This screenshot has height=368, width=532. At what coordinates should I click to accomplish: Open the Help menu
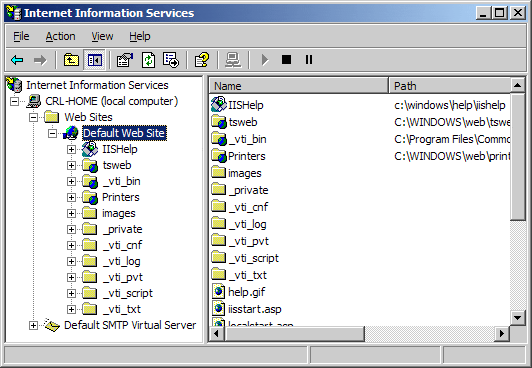(139, 36)
